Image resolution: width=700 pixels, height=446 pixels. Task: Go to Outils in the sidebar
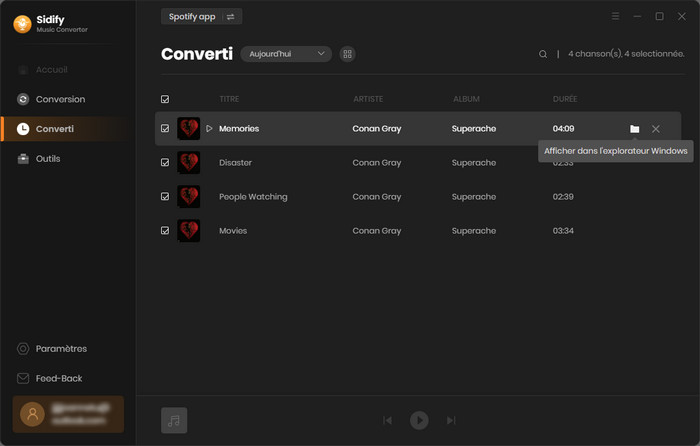coord(47,159)
